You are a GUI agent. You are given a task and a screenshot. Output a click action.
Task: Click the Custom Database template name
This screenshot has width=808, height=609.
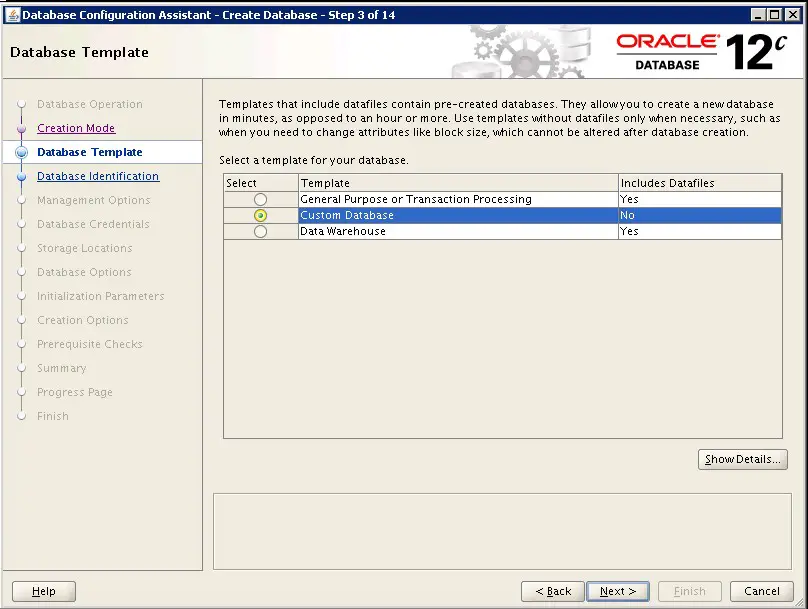pos(347,215)
